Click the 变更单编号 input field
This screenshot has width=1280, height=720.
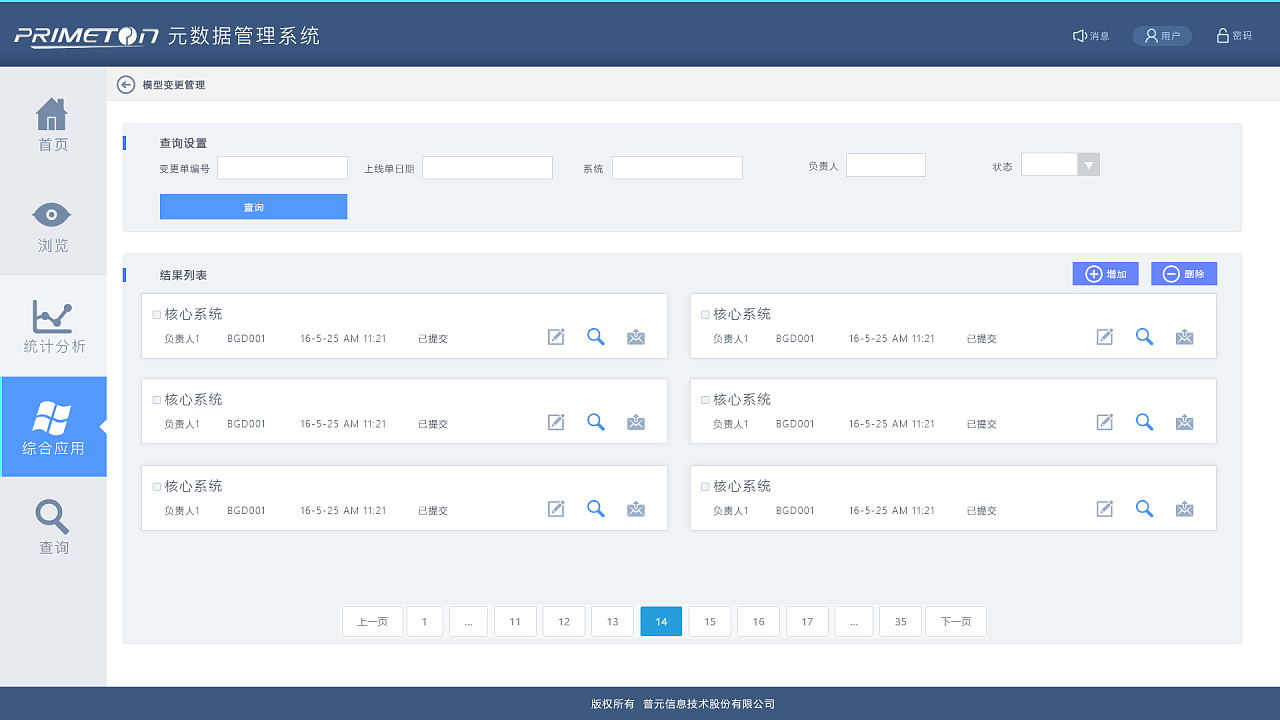pos(282,168)
